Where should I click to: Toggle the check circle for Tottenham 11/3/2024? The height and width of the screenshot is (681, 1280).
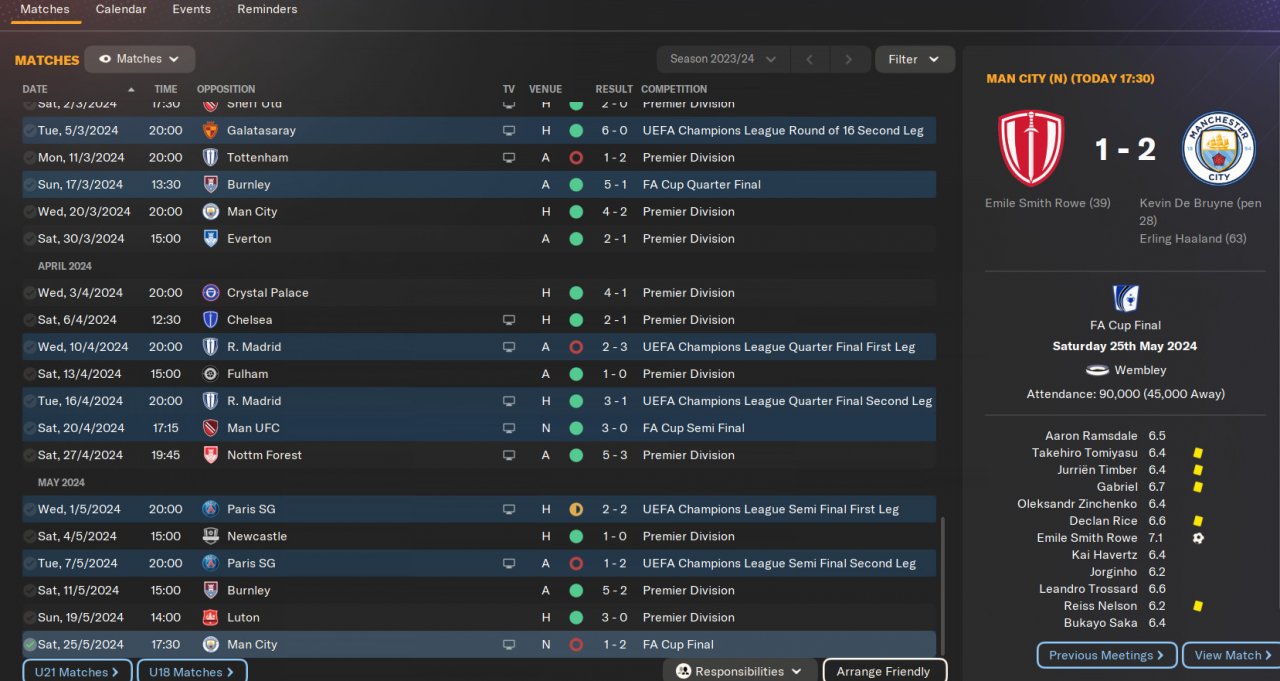tap(30, 157)
